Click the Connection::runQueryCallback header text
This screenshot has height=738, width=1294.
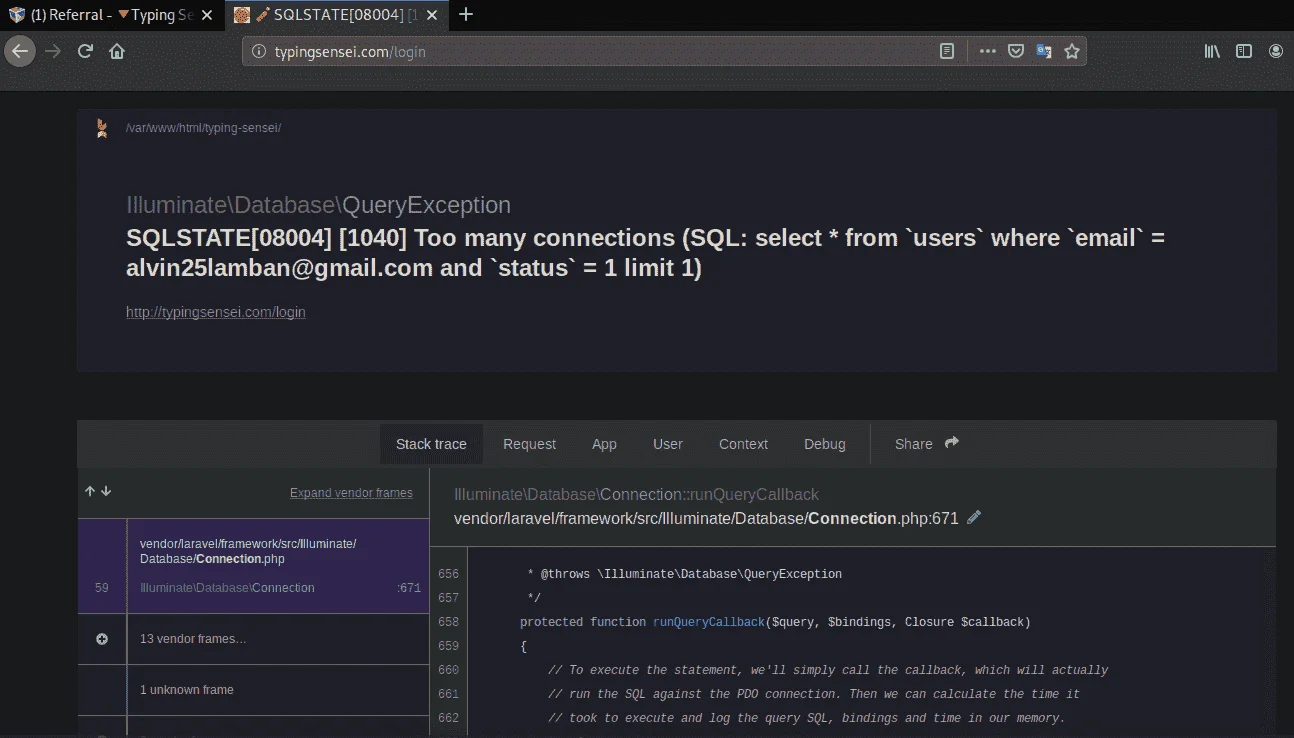coord(636,494)
